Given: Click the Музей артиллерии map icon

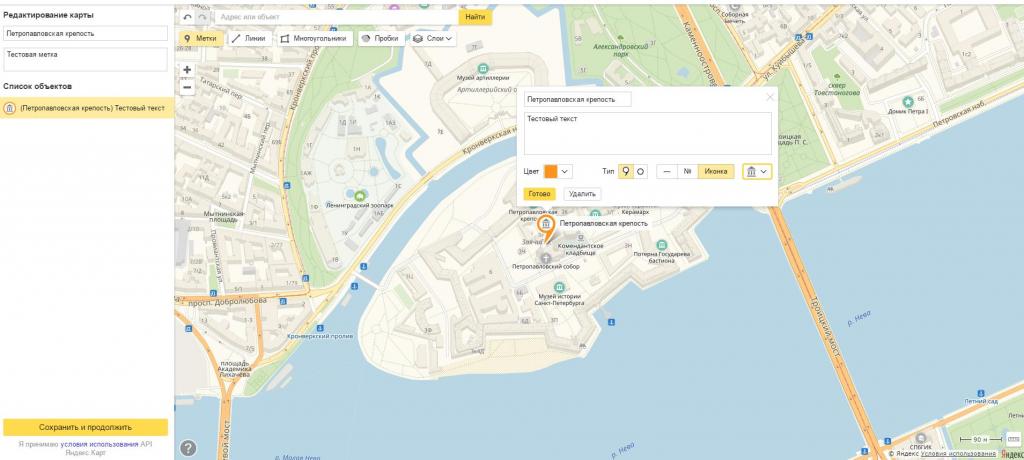Looking at the screenshot, I should coord(483,68).
